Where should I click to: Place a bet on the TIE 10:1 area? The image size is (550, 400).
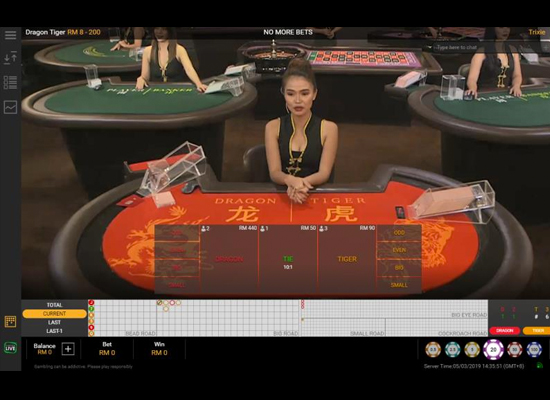coord(288,259)
